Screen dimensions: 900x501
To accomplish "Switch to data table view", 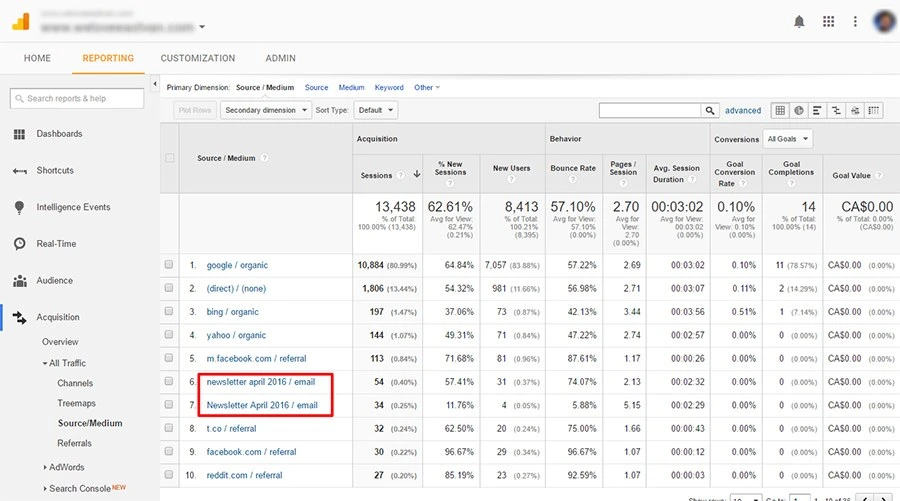I will click(x=779, y=110).
